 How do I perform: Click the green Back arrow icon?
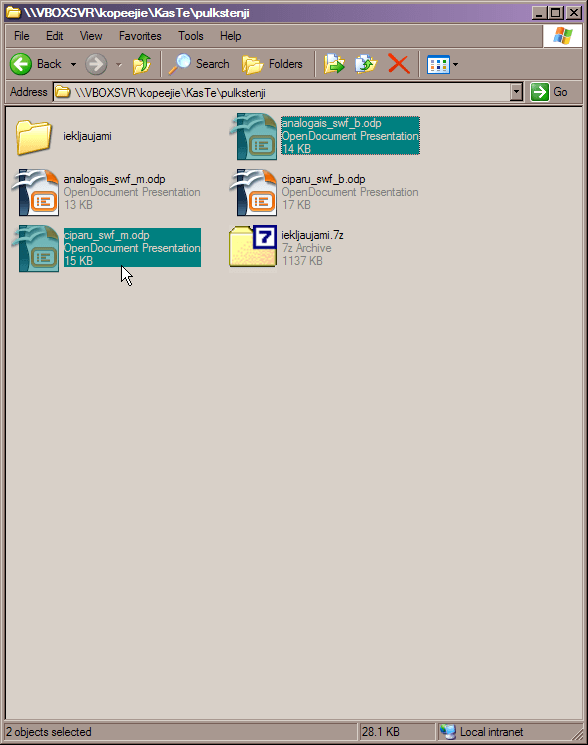[x=21, y=64]
